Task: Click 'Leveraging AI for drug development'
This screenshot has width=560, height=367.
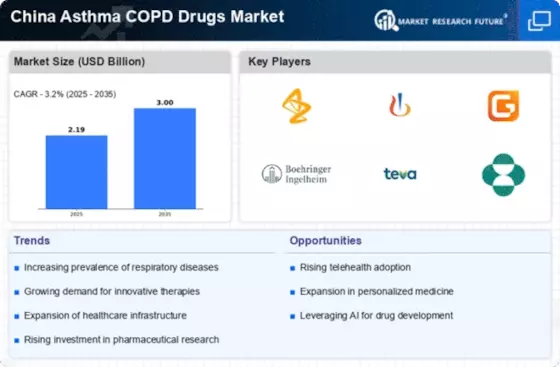Action: click(376, 316)
